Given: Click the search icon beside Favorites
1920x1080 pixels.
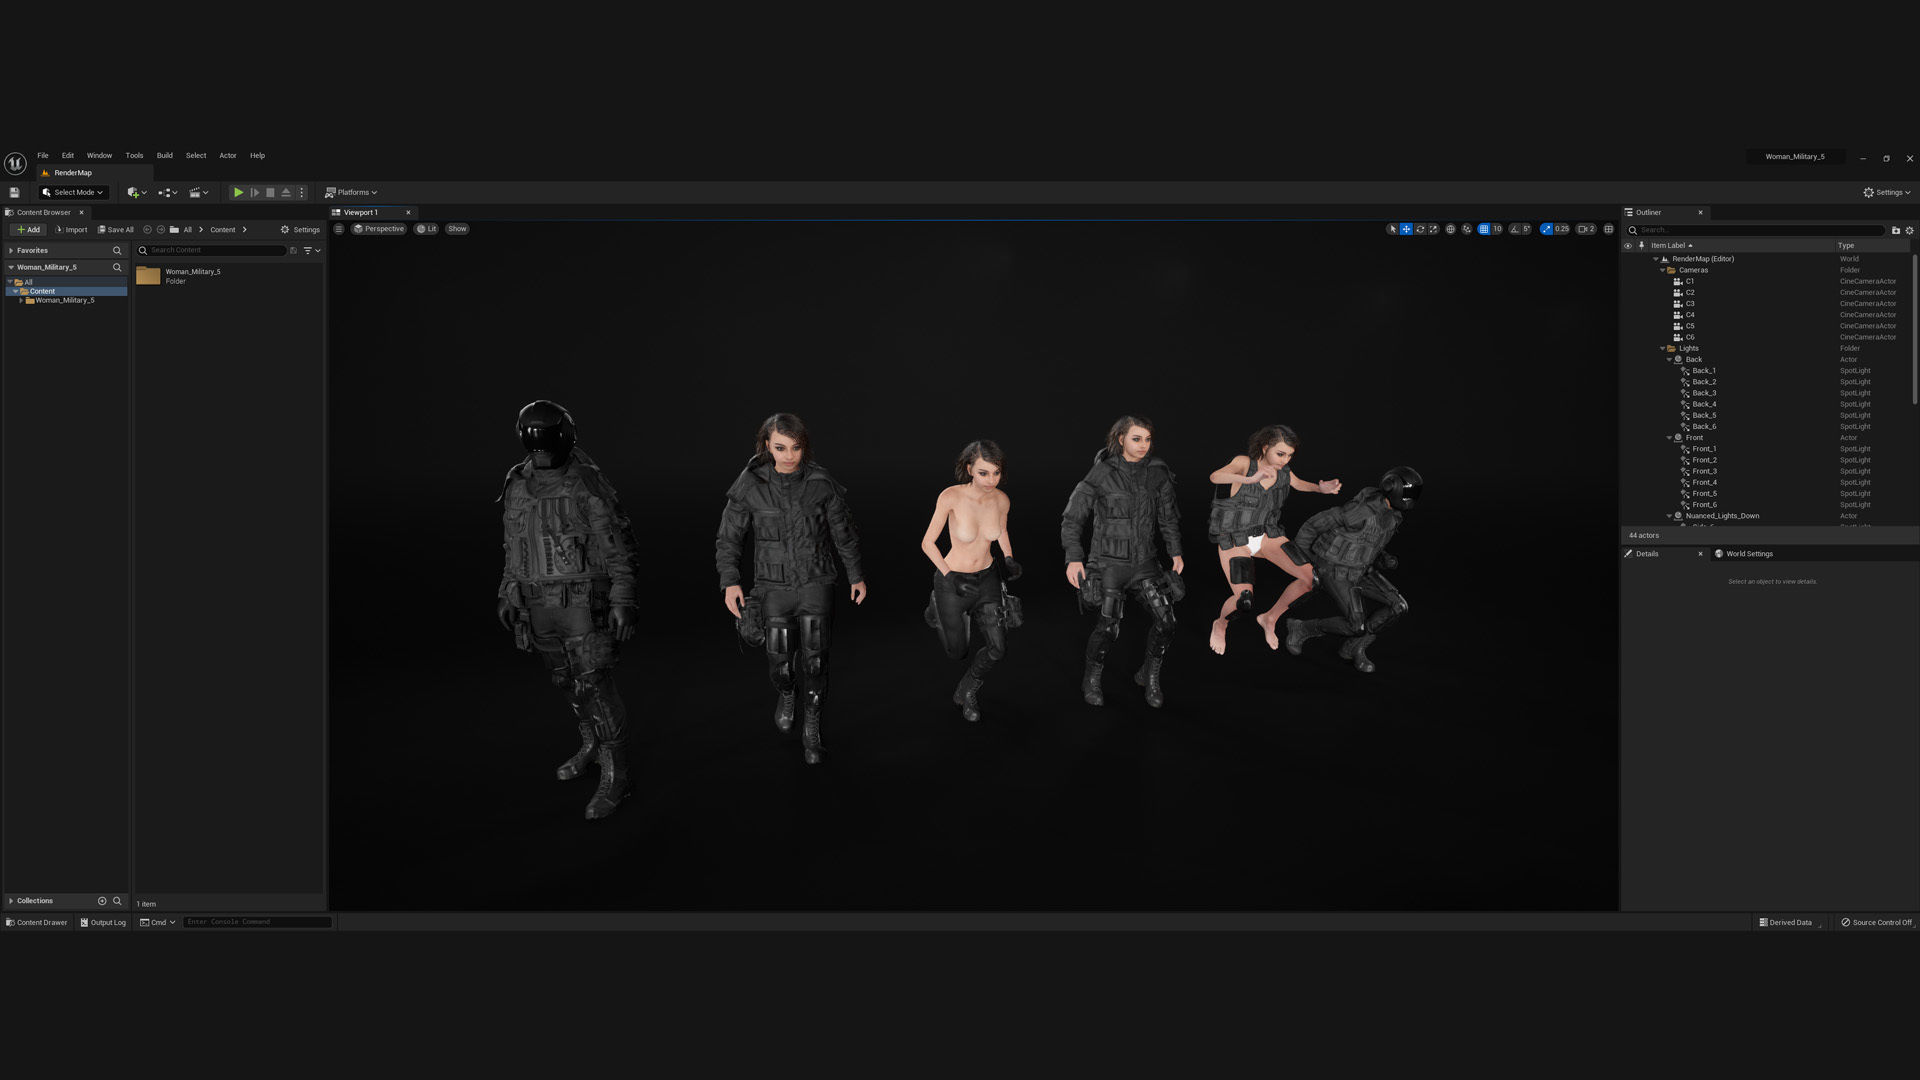Looking at the screenshot, I should pyautogui.click(x=117, y=250).
